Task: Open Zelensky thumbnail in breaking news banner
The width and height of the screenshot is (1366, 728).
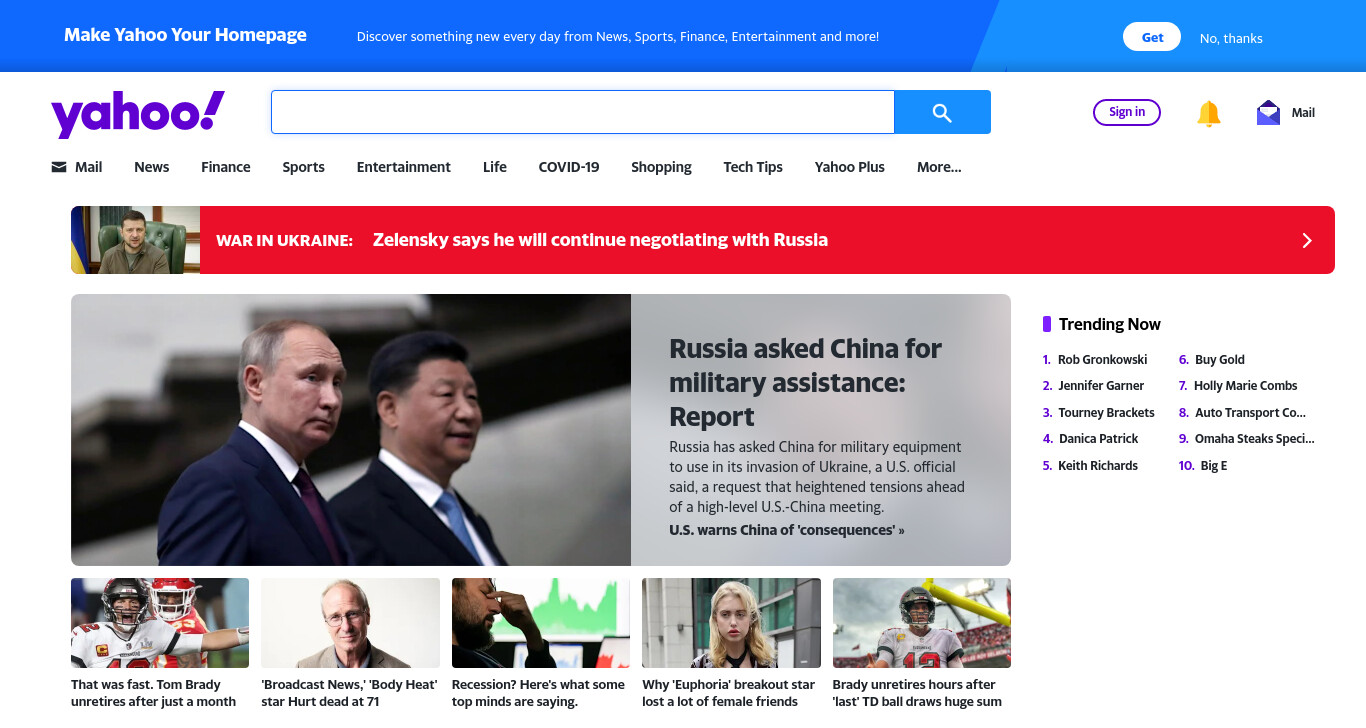Action: tap(135, 240)
